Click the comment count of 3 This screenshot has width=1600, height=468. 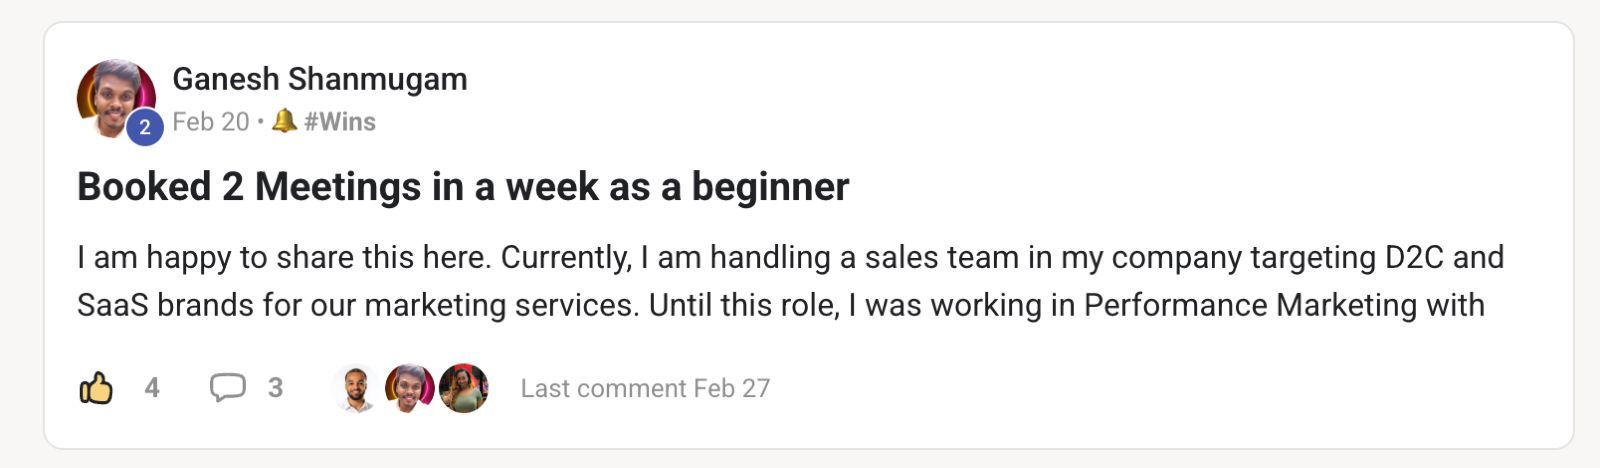click(x=275, y=388)
